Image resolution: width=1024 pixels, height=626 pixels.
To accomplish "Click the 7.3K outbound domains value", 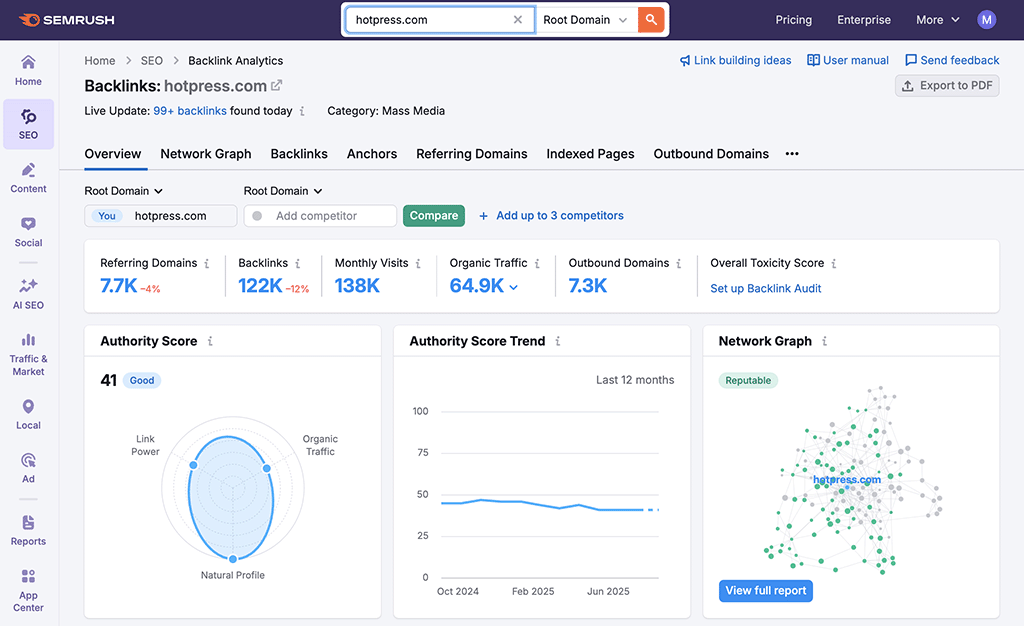I will coord(588,286).
